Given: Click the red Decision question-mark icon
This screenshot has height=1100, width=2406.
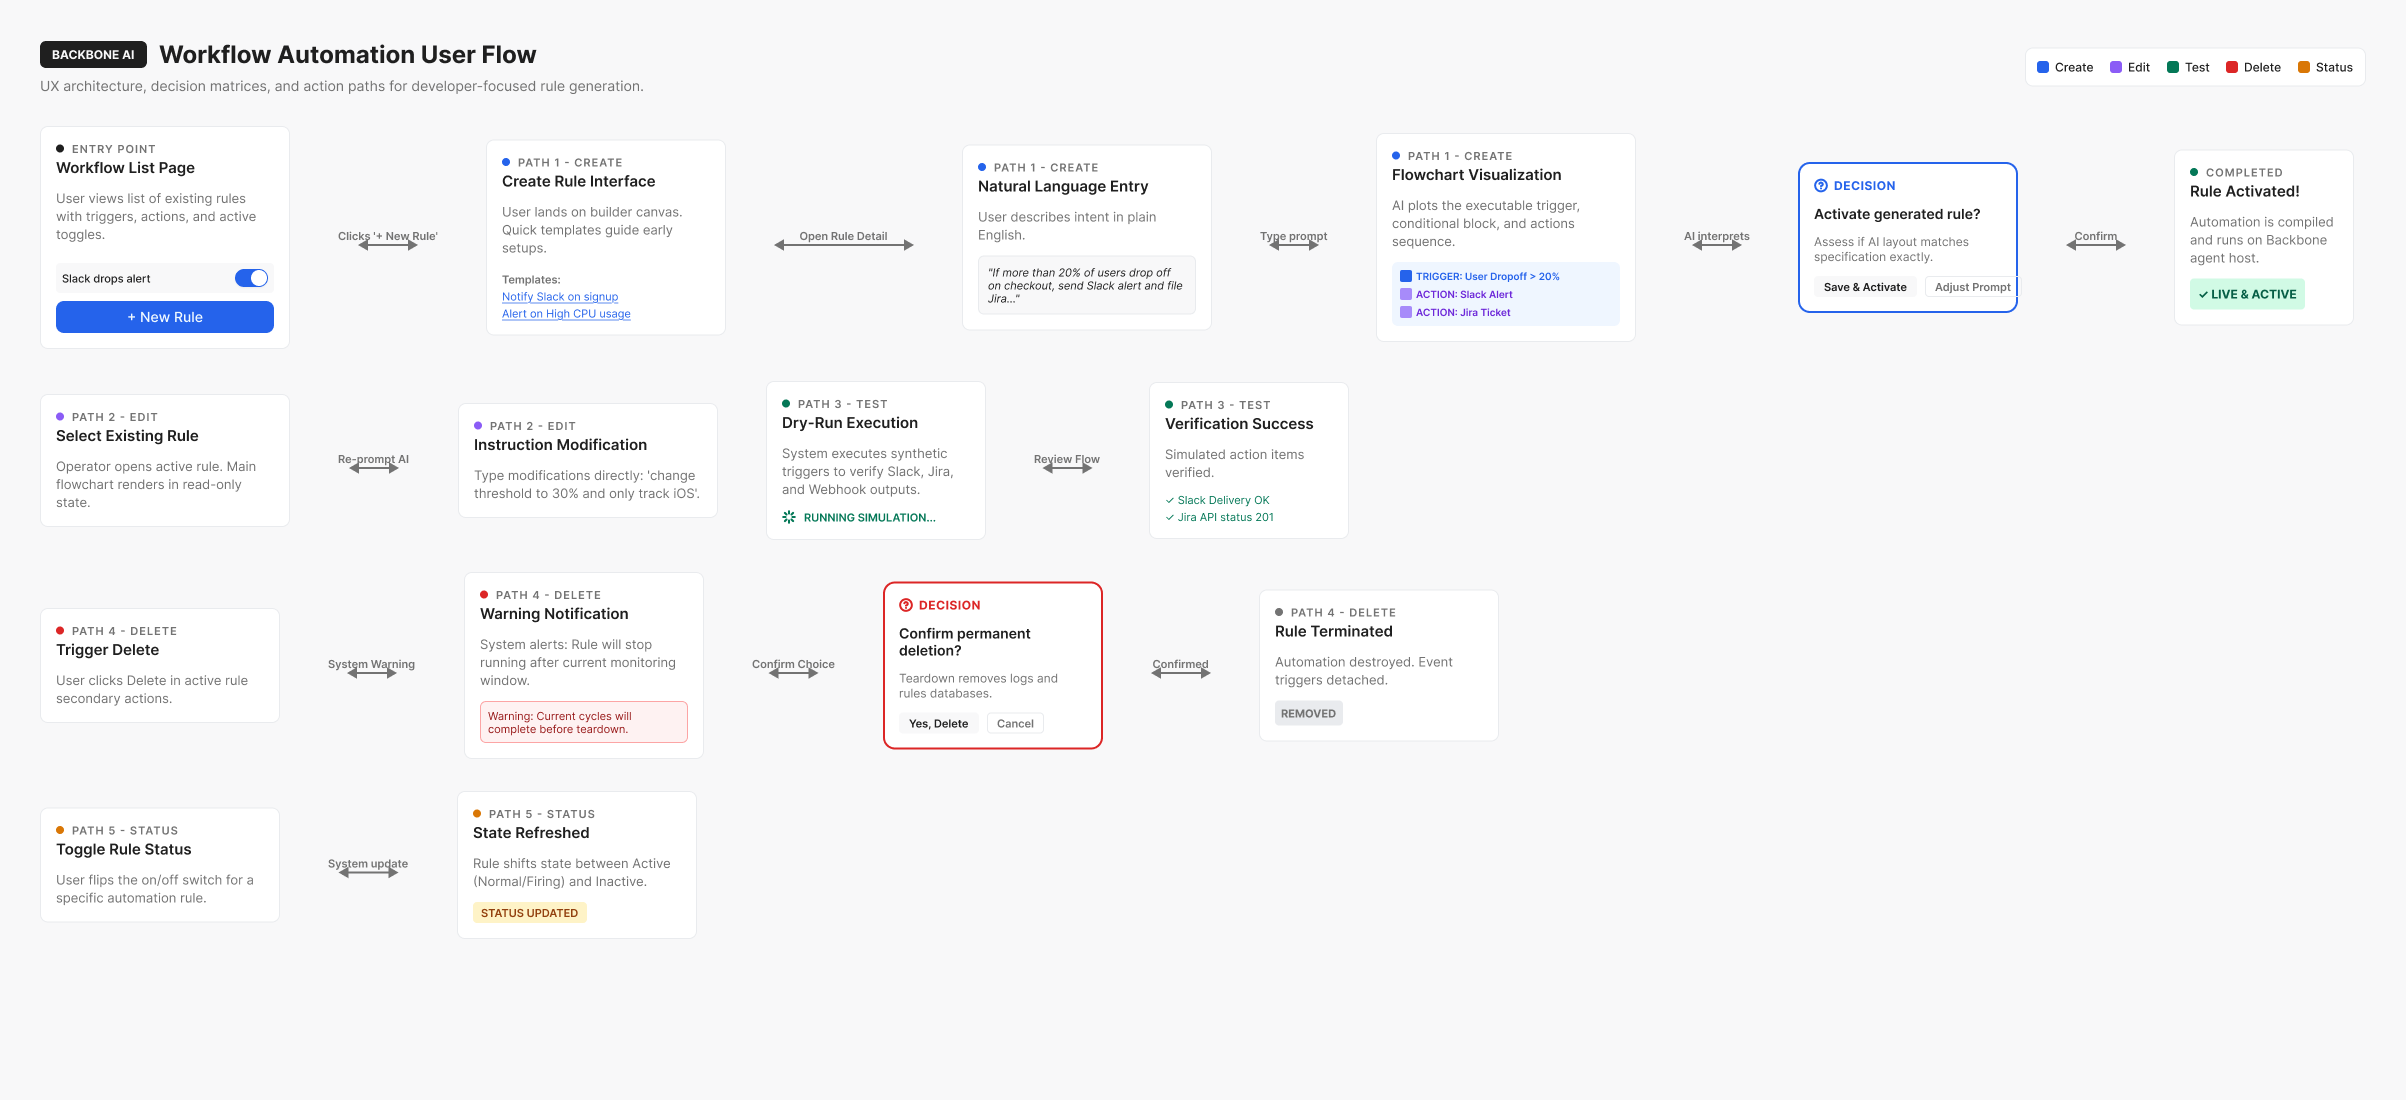Looking at the screenshot, I should (906, 605).
